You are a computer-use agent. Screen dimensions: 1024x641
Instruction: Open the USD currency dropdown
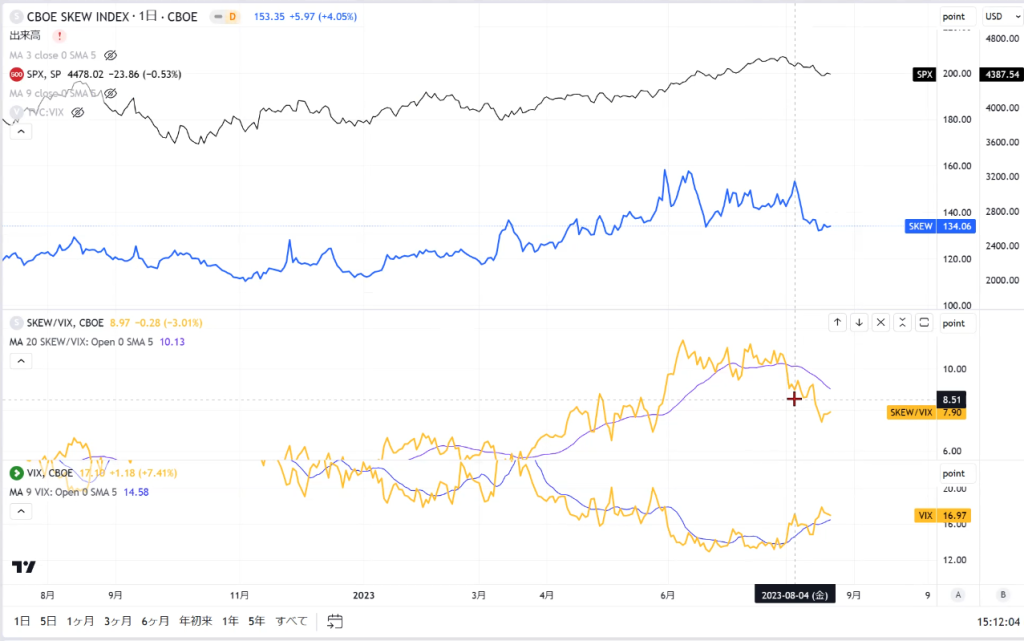click(1002, 16)
